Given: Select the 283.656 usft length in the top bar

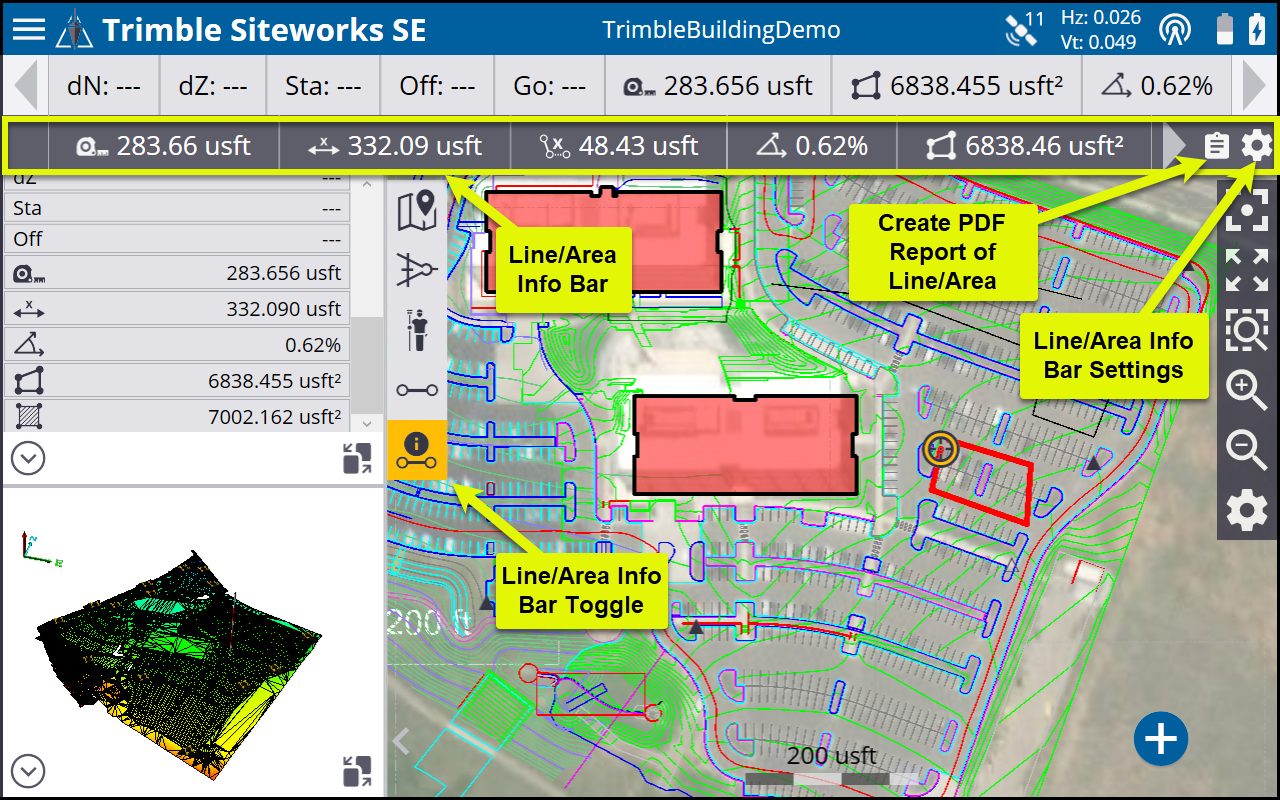Looking at the screenshot, I should (718, 86).
